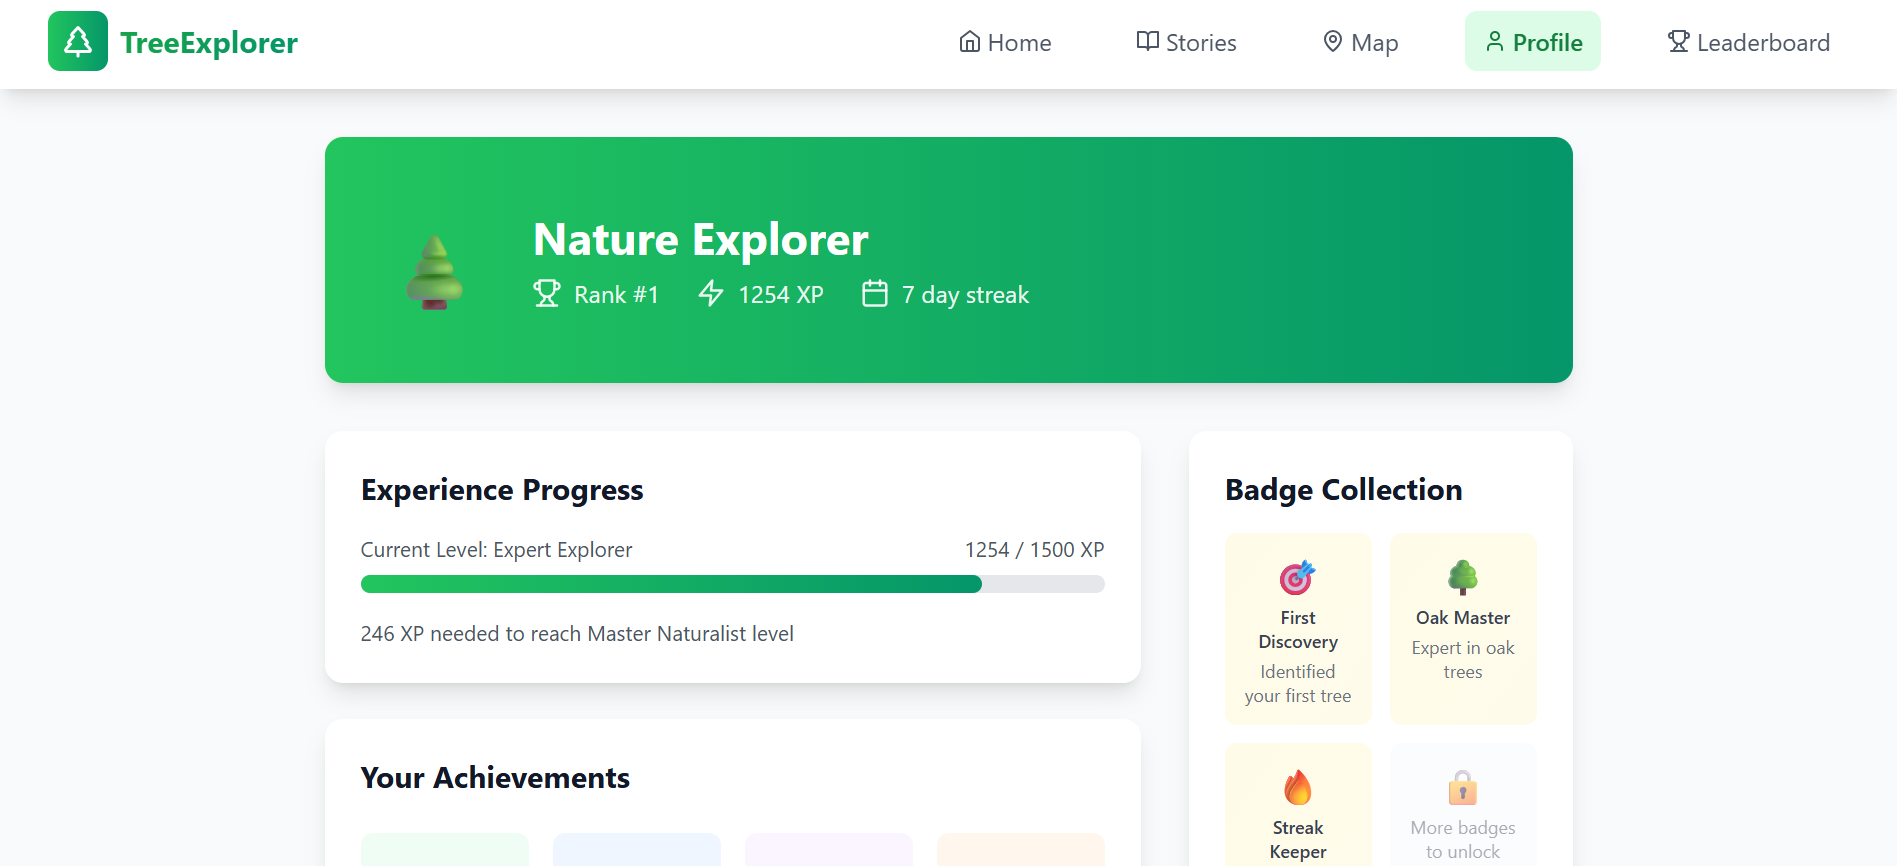Click "More badges to unlock" card
Screen dimensions: 1897x866
[1463, 805]
